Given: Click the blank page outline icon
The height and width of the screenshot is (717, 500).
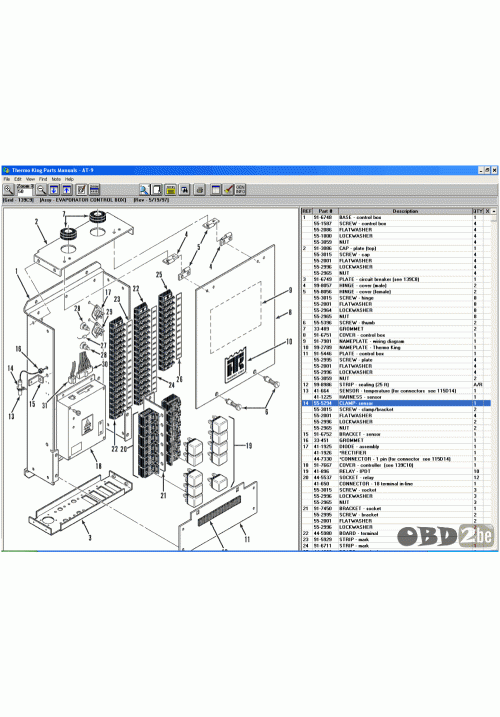Looking at the screenshot, I should (x=157, y=189).
